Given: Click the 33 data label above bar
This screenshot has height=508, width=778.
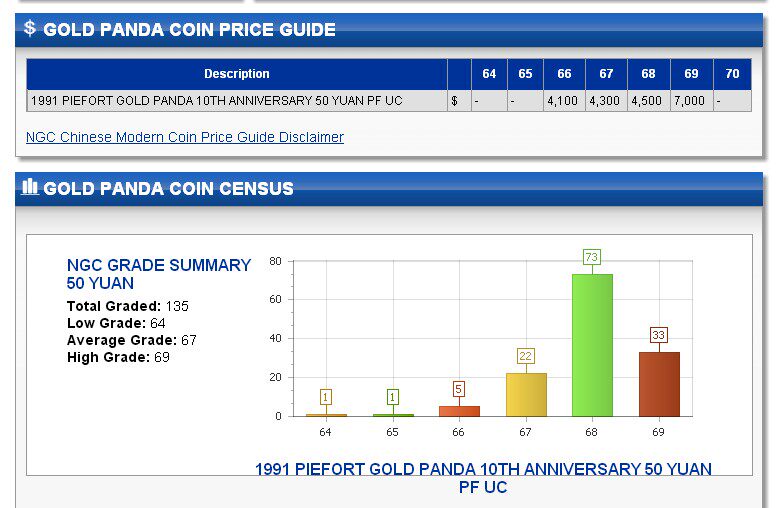Looking at the screenshot, I should coord(659,335).
